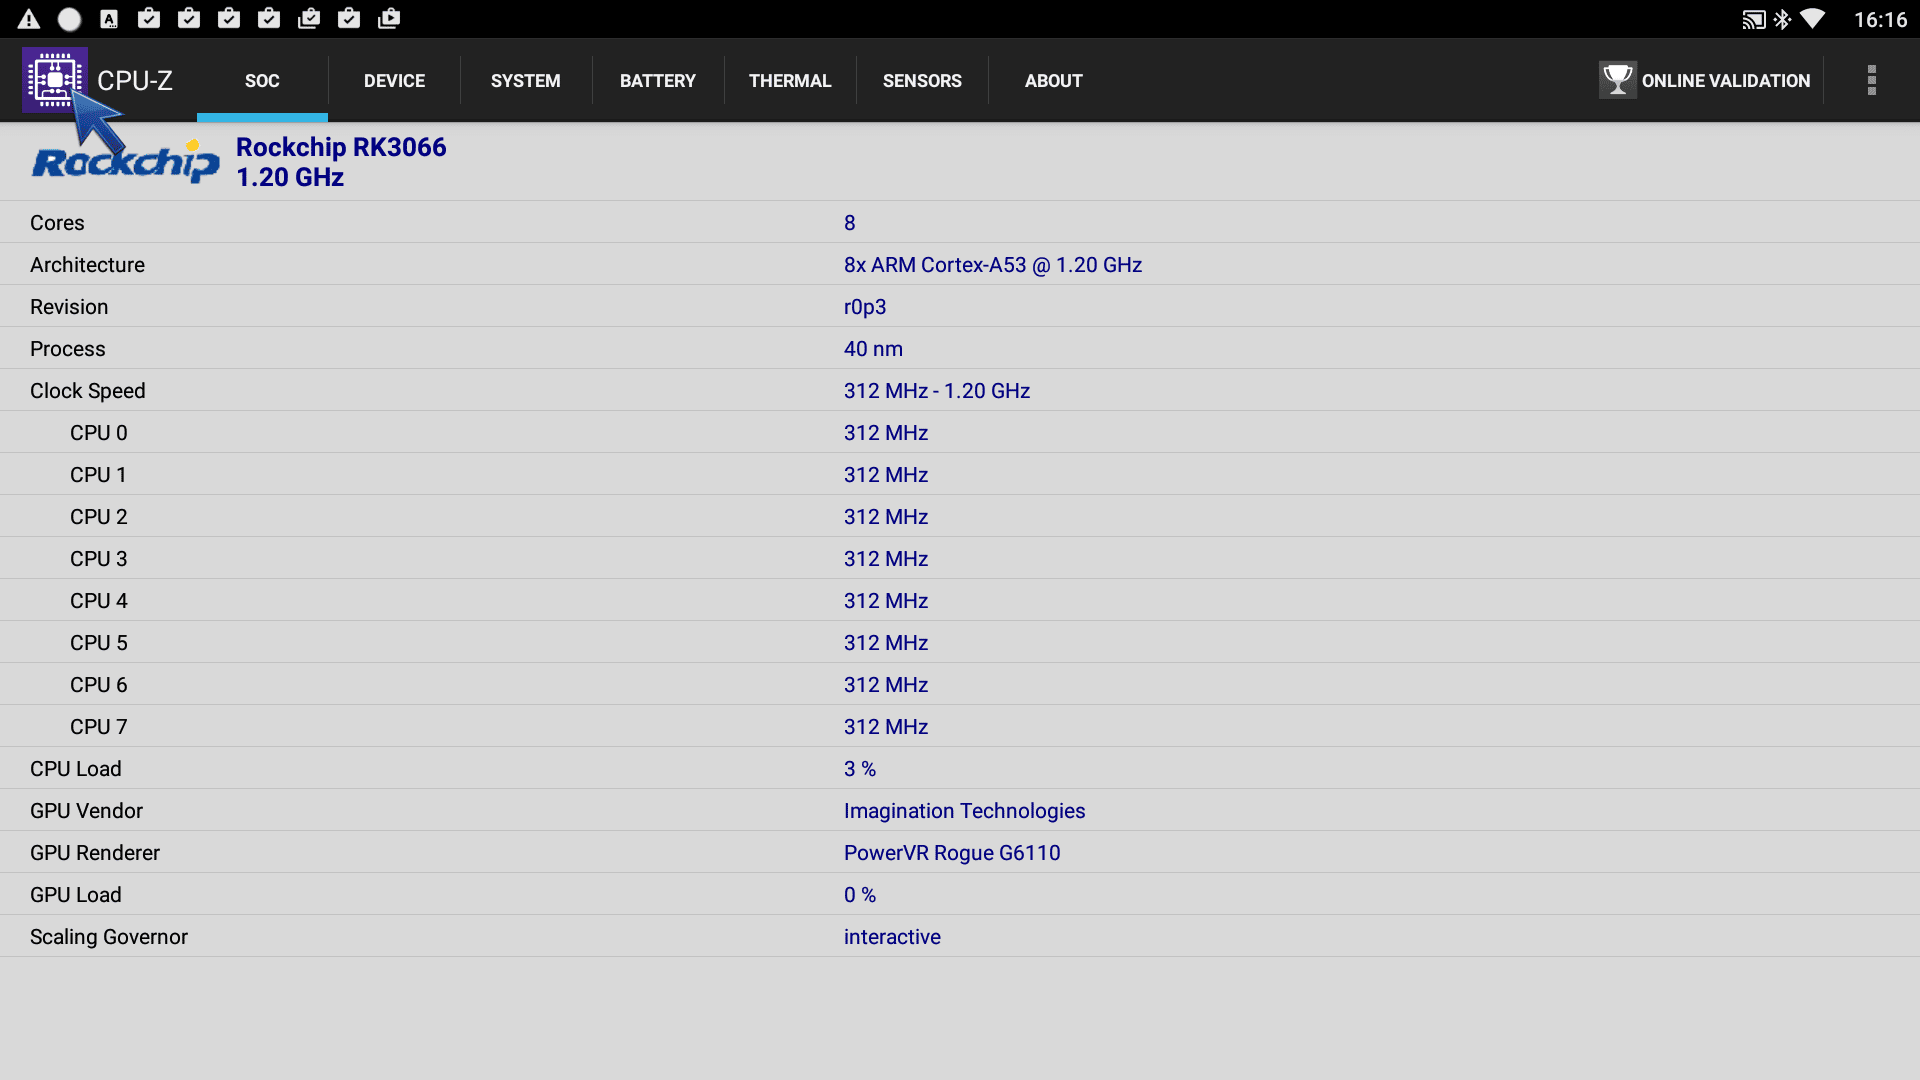
Task: Select the 'Architecture' label
Action: click(87, 265)
